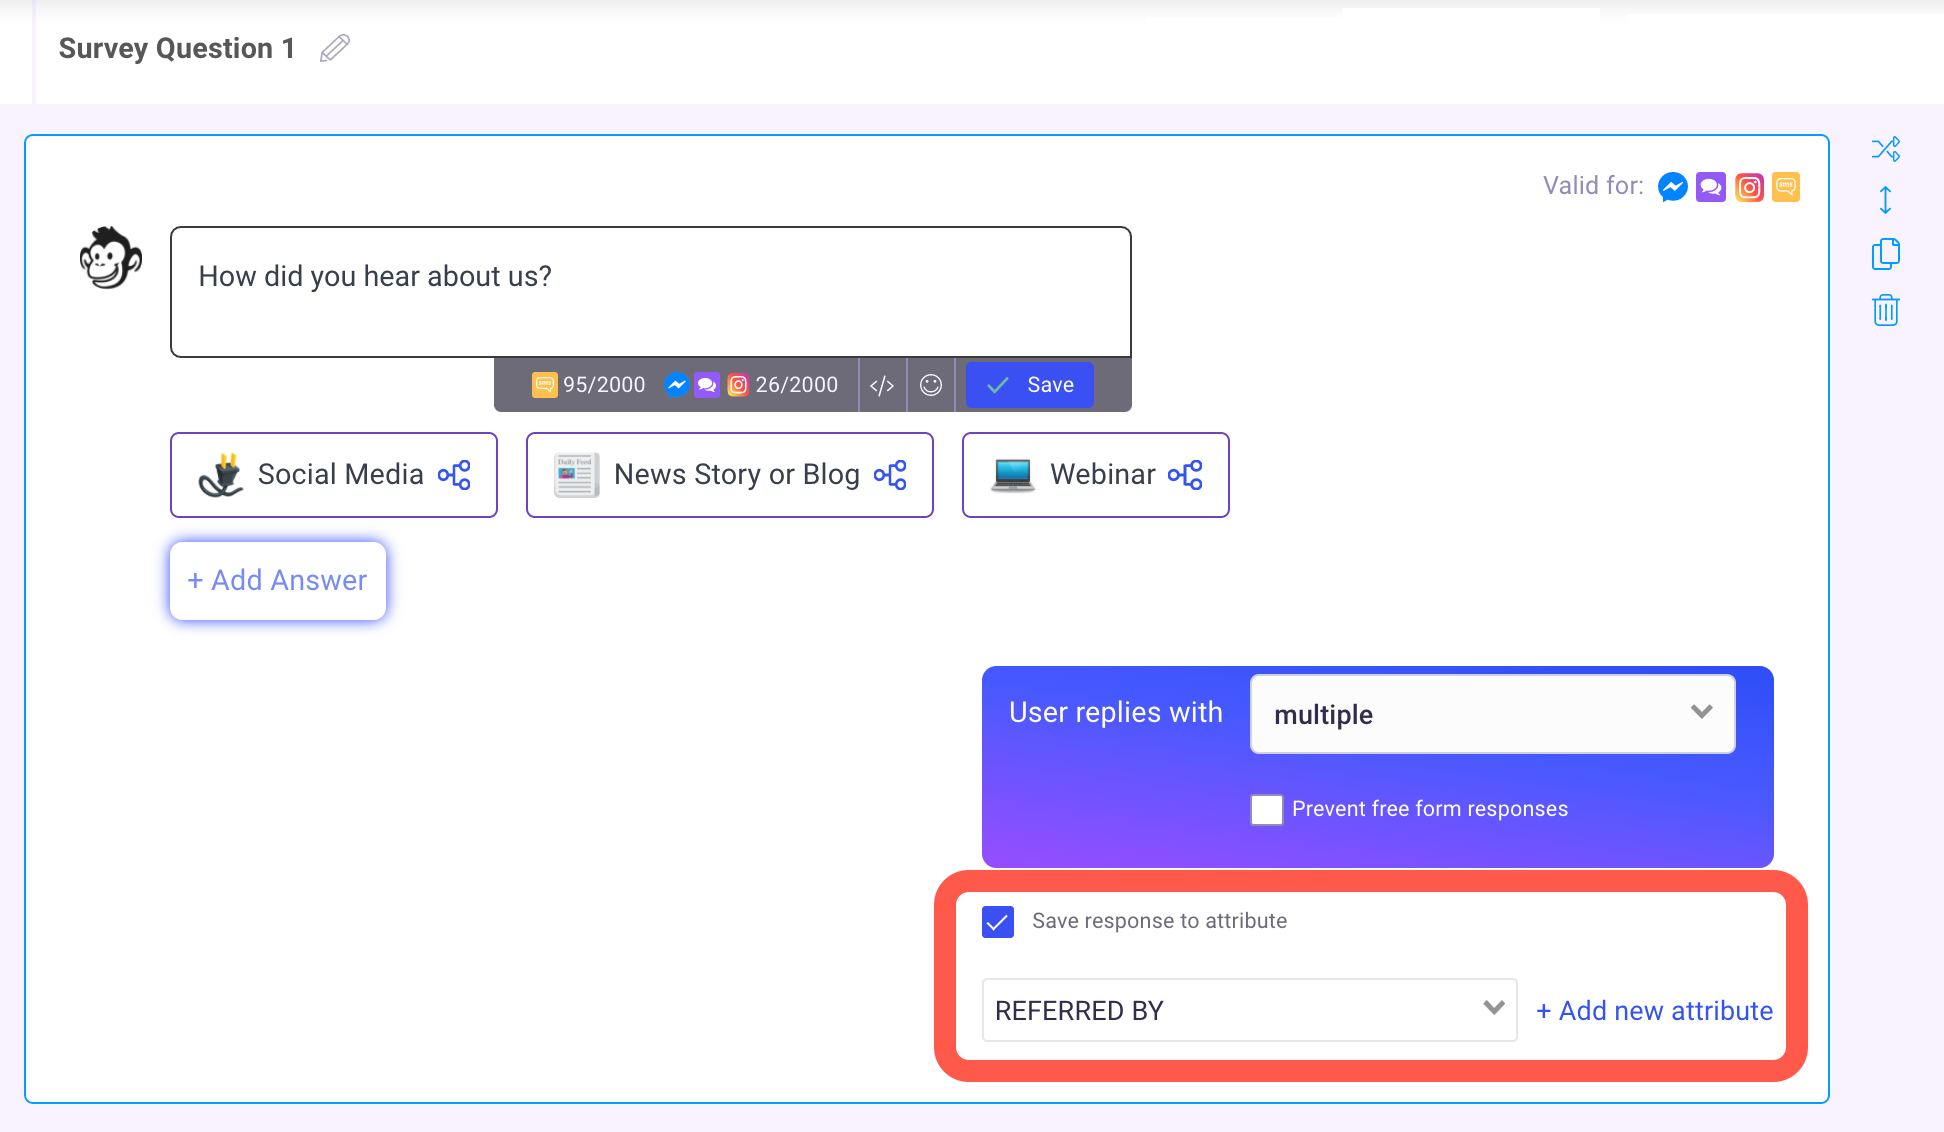Screen dimensions: 1944x1132
Task: Click the Messenger icon in the text toolbar
Action: tap(677, 385)
